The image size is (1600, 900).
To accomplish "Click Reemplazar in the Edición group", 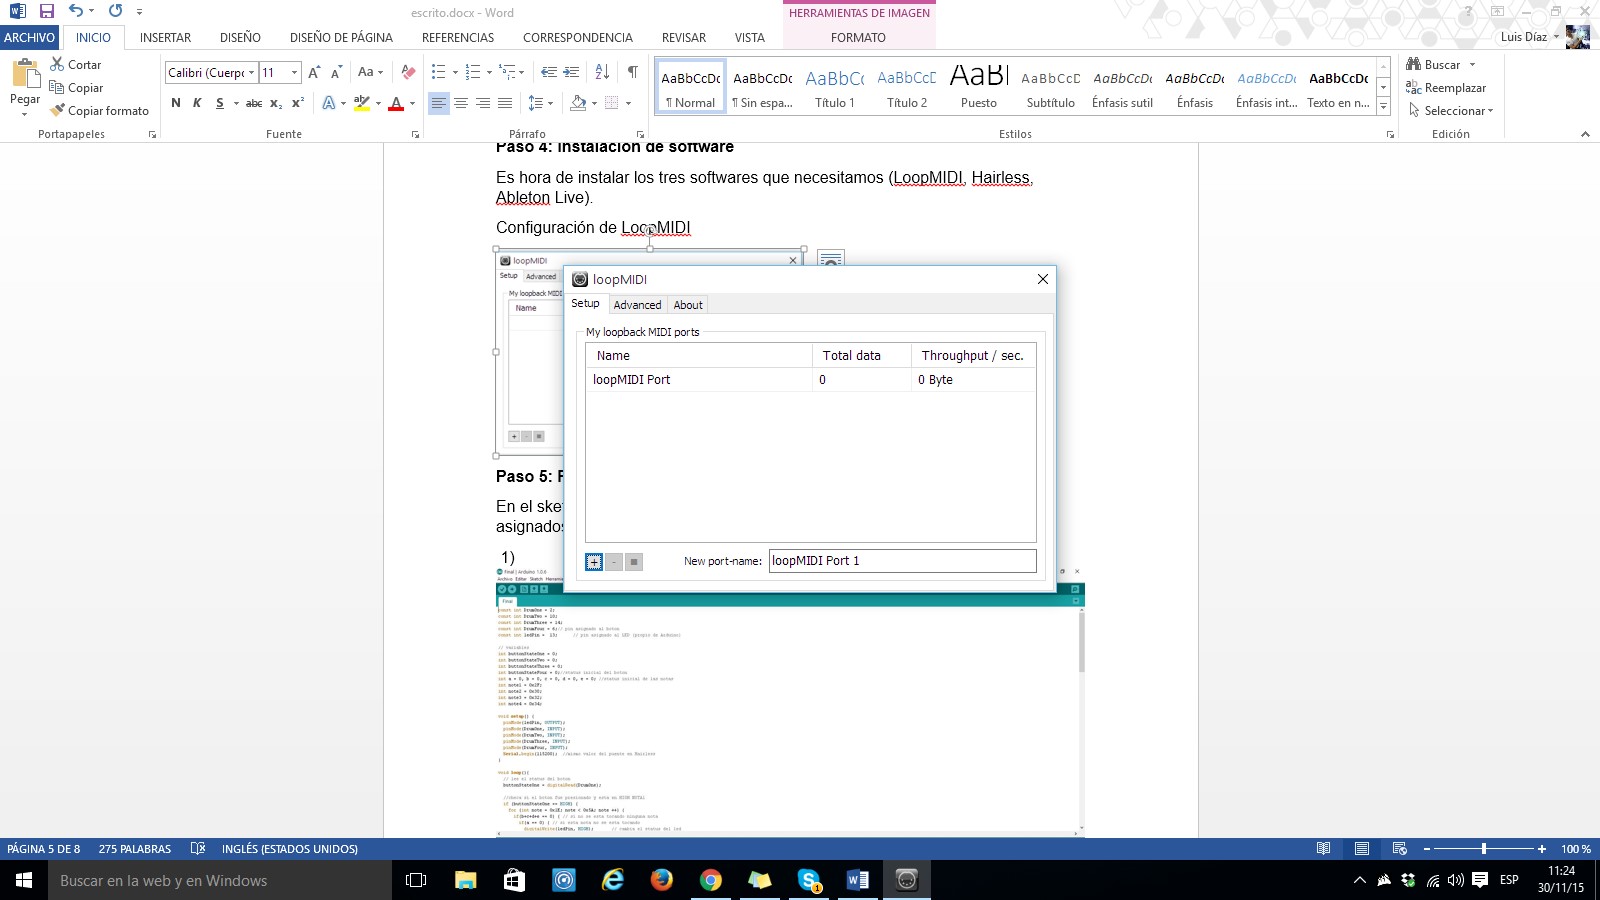I will 1446,88.
